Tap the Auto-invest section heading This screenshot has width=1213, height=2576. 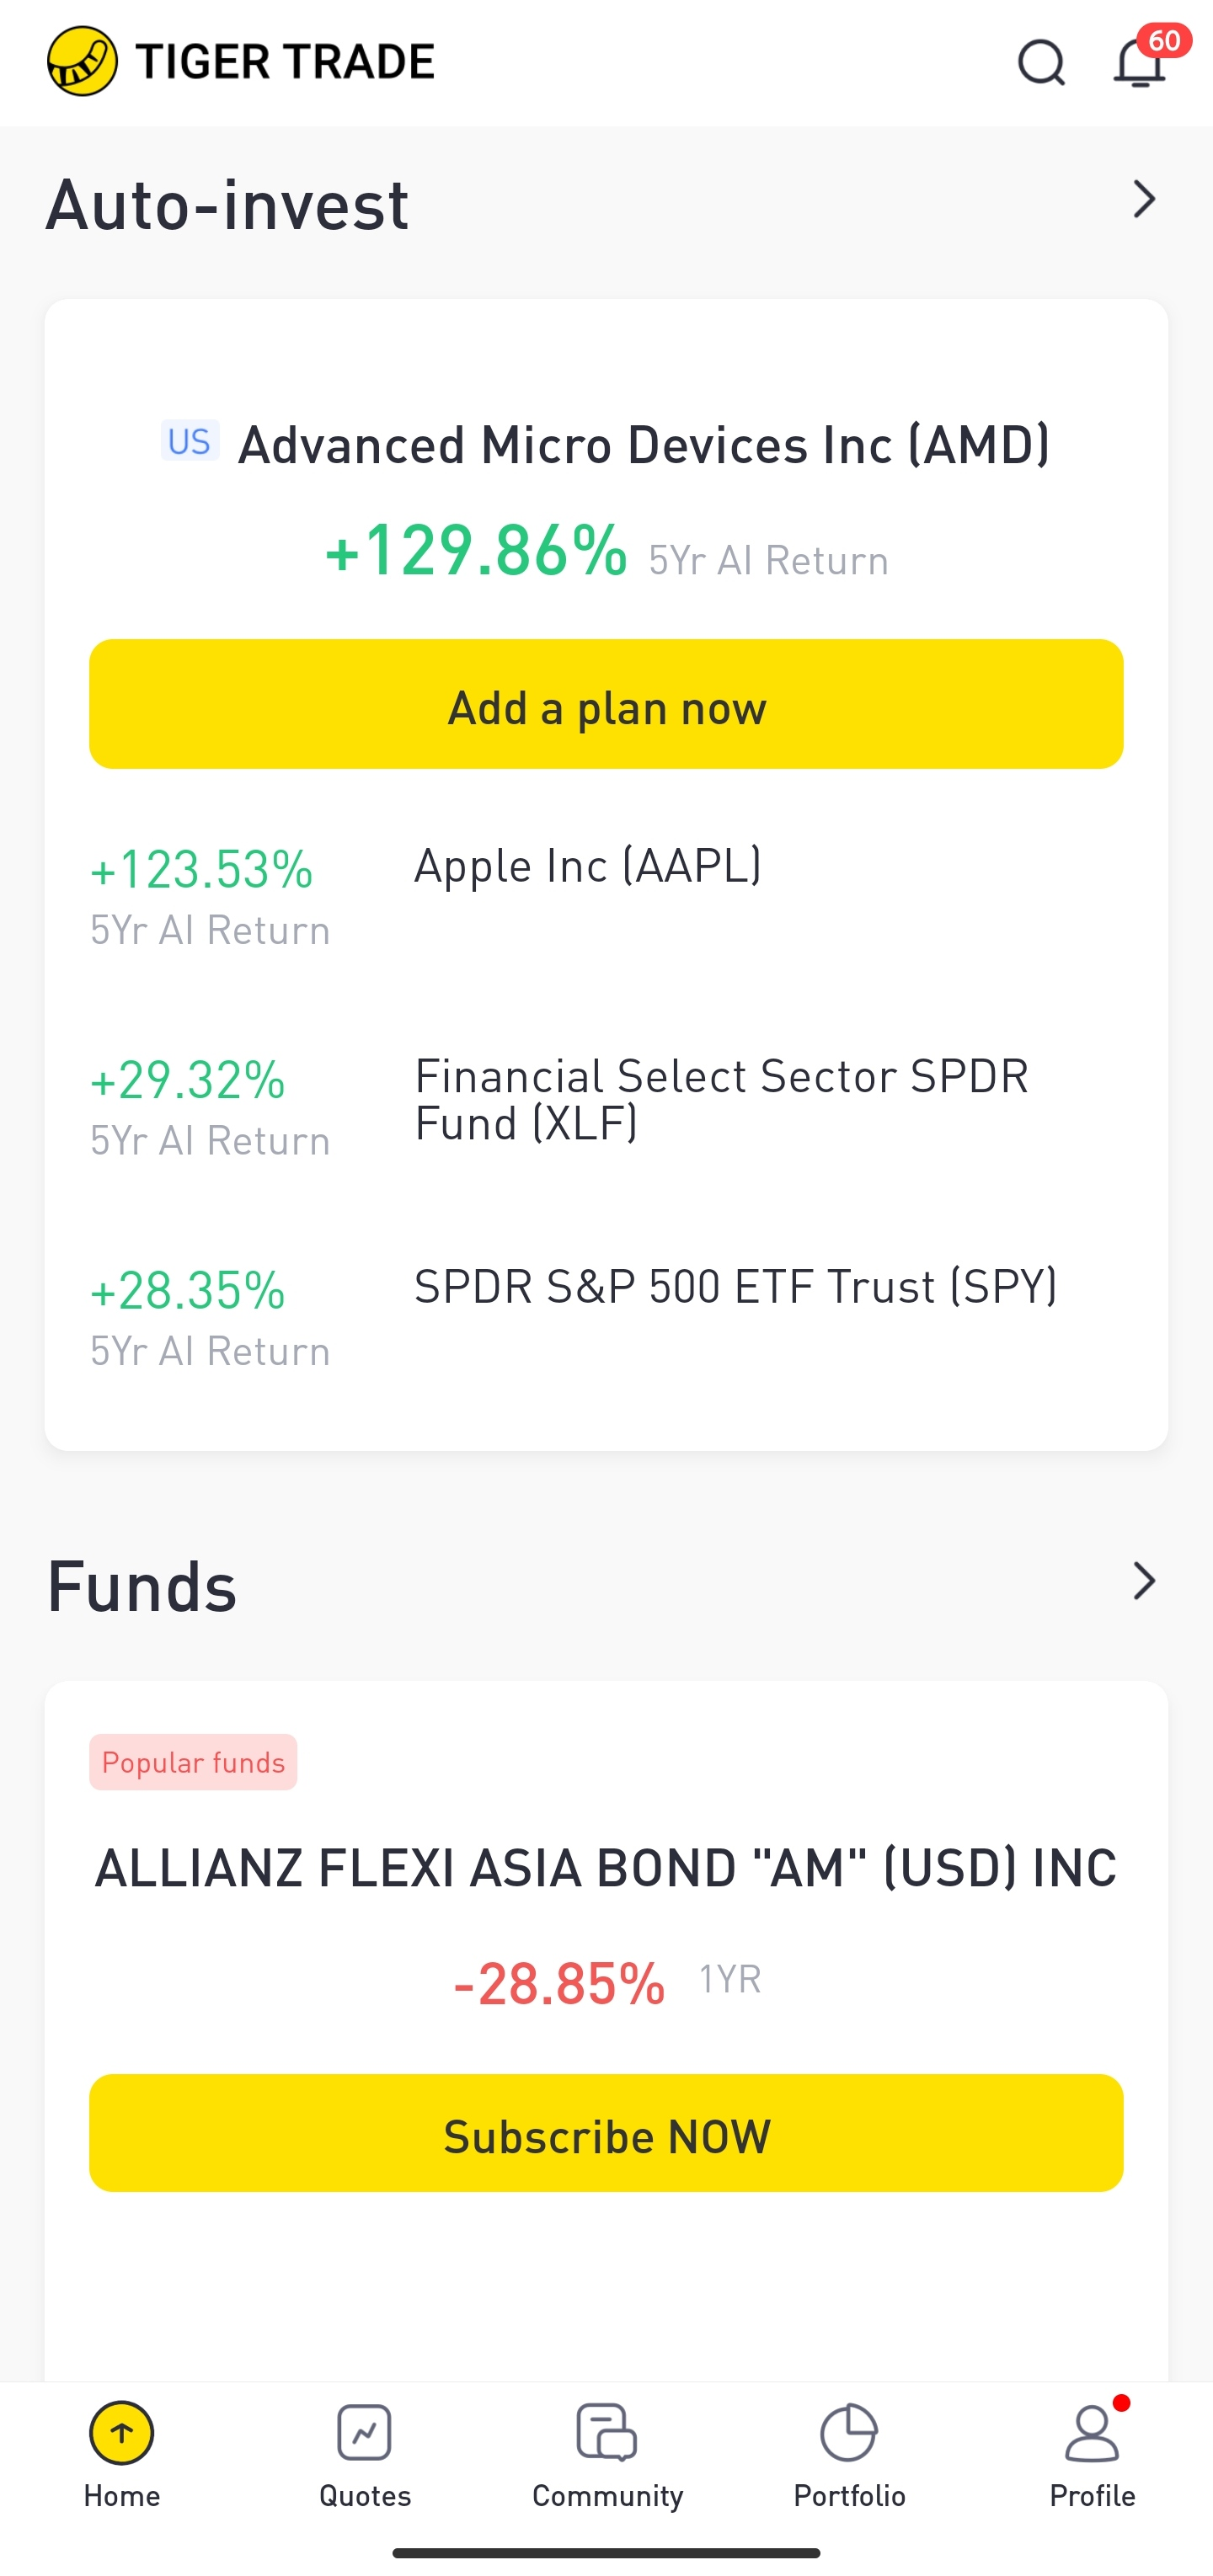click(228, 205)
